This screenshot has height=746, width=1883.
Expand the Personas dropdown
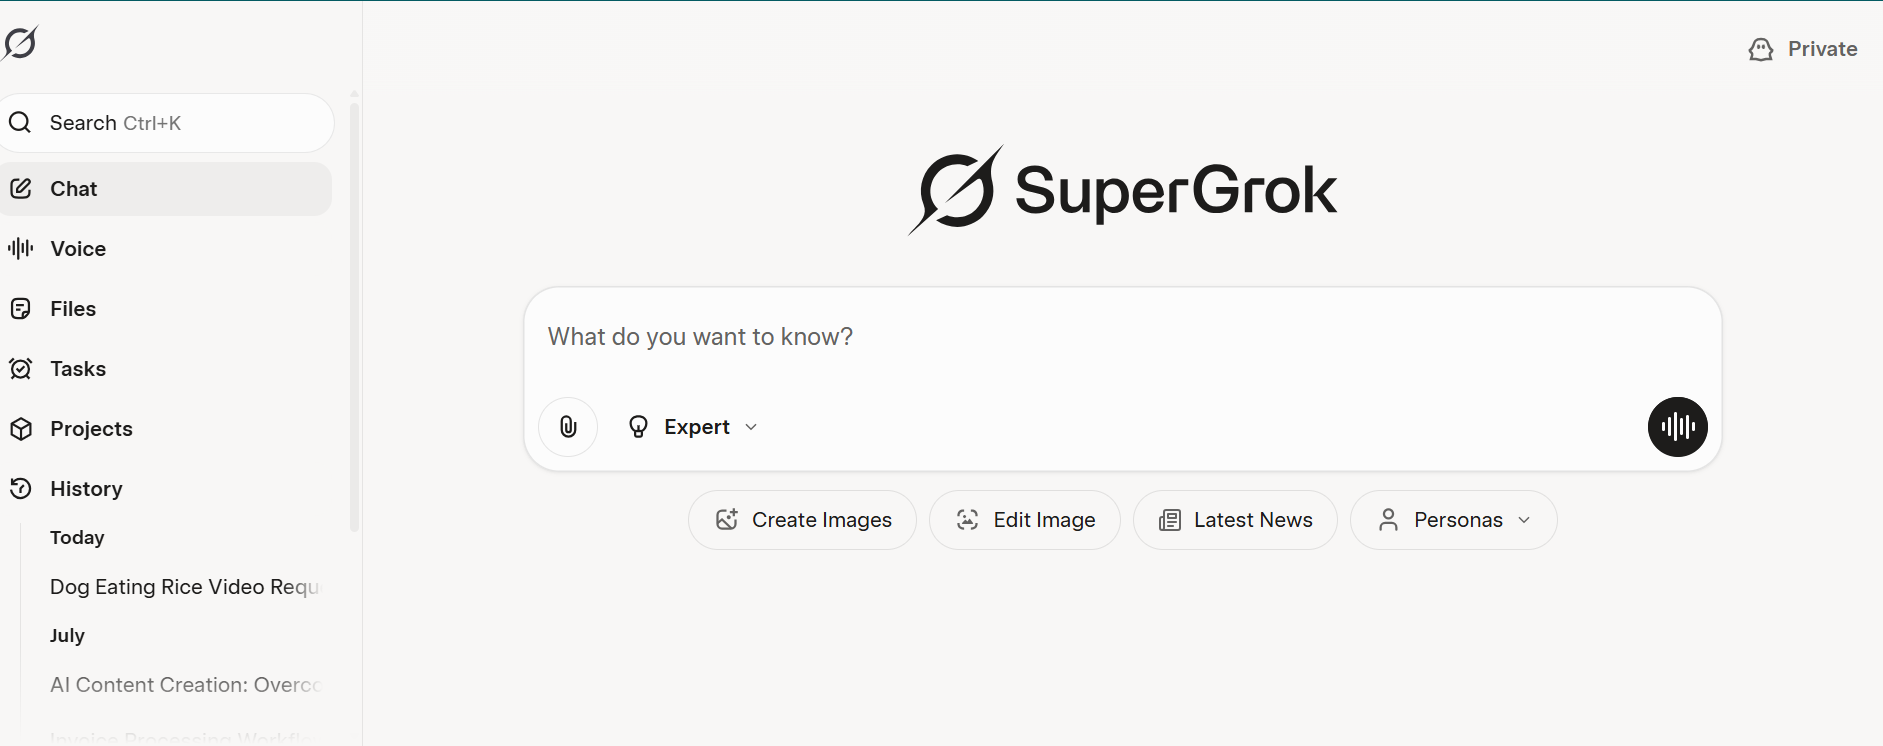(1453, 520)
